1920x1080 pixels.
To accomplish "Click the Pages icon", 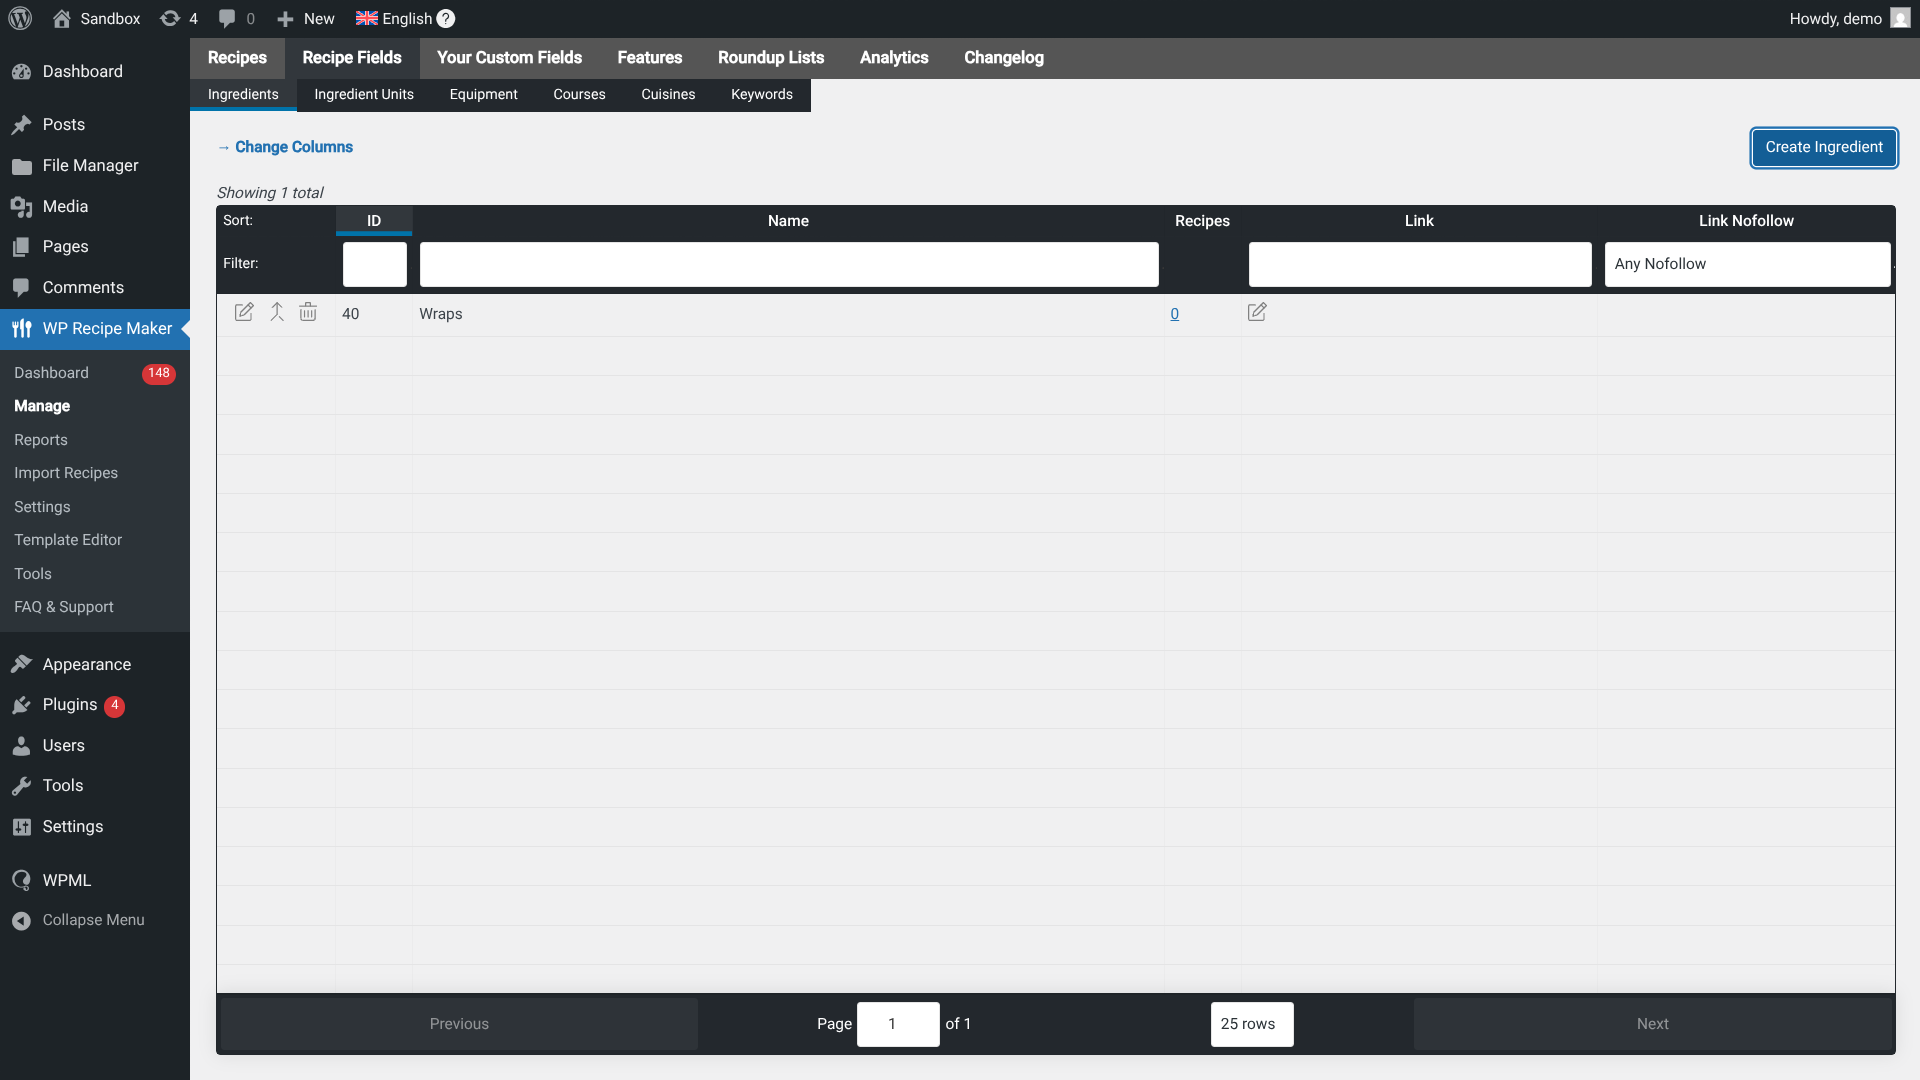I will point(21,246).
